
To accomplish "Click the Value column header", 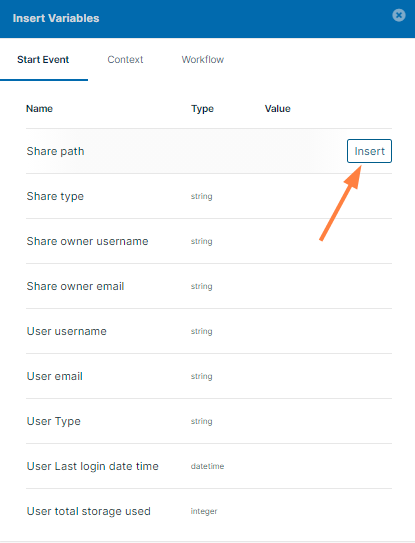I will [277, 109].
